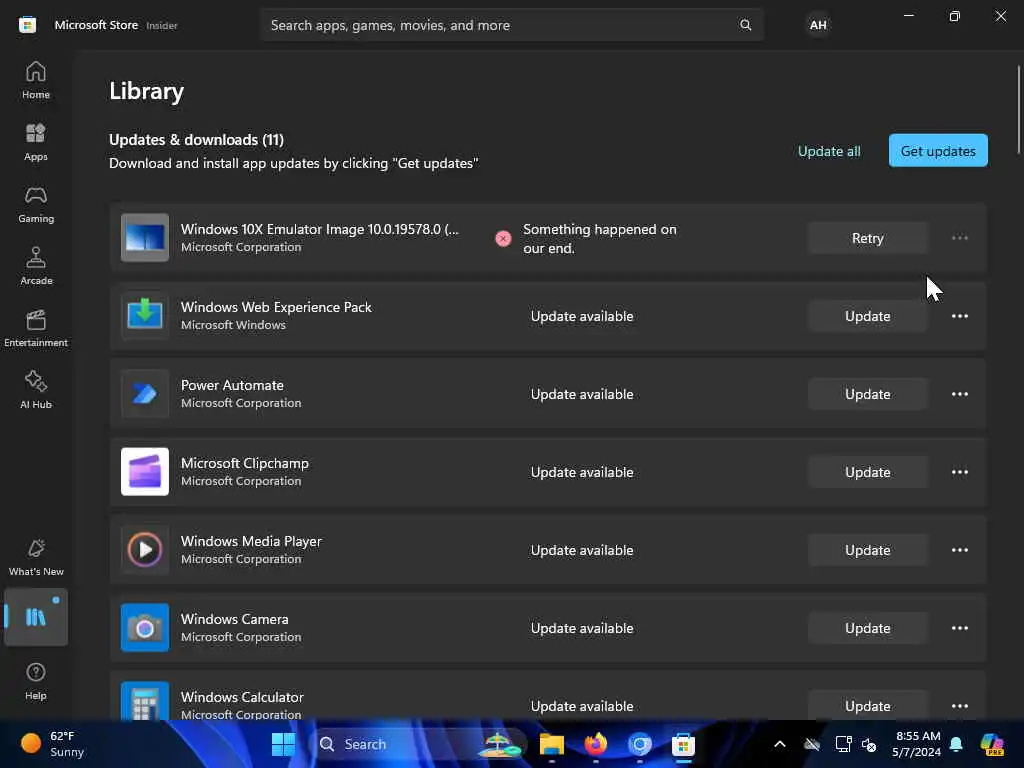The image size is (1024, 768).
Task: Open more options for Windows Web Experience Pack
Action: [x=959, y=316]
